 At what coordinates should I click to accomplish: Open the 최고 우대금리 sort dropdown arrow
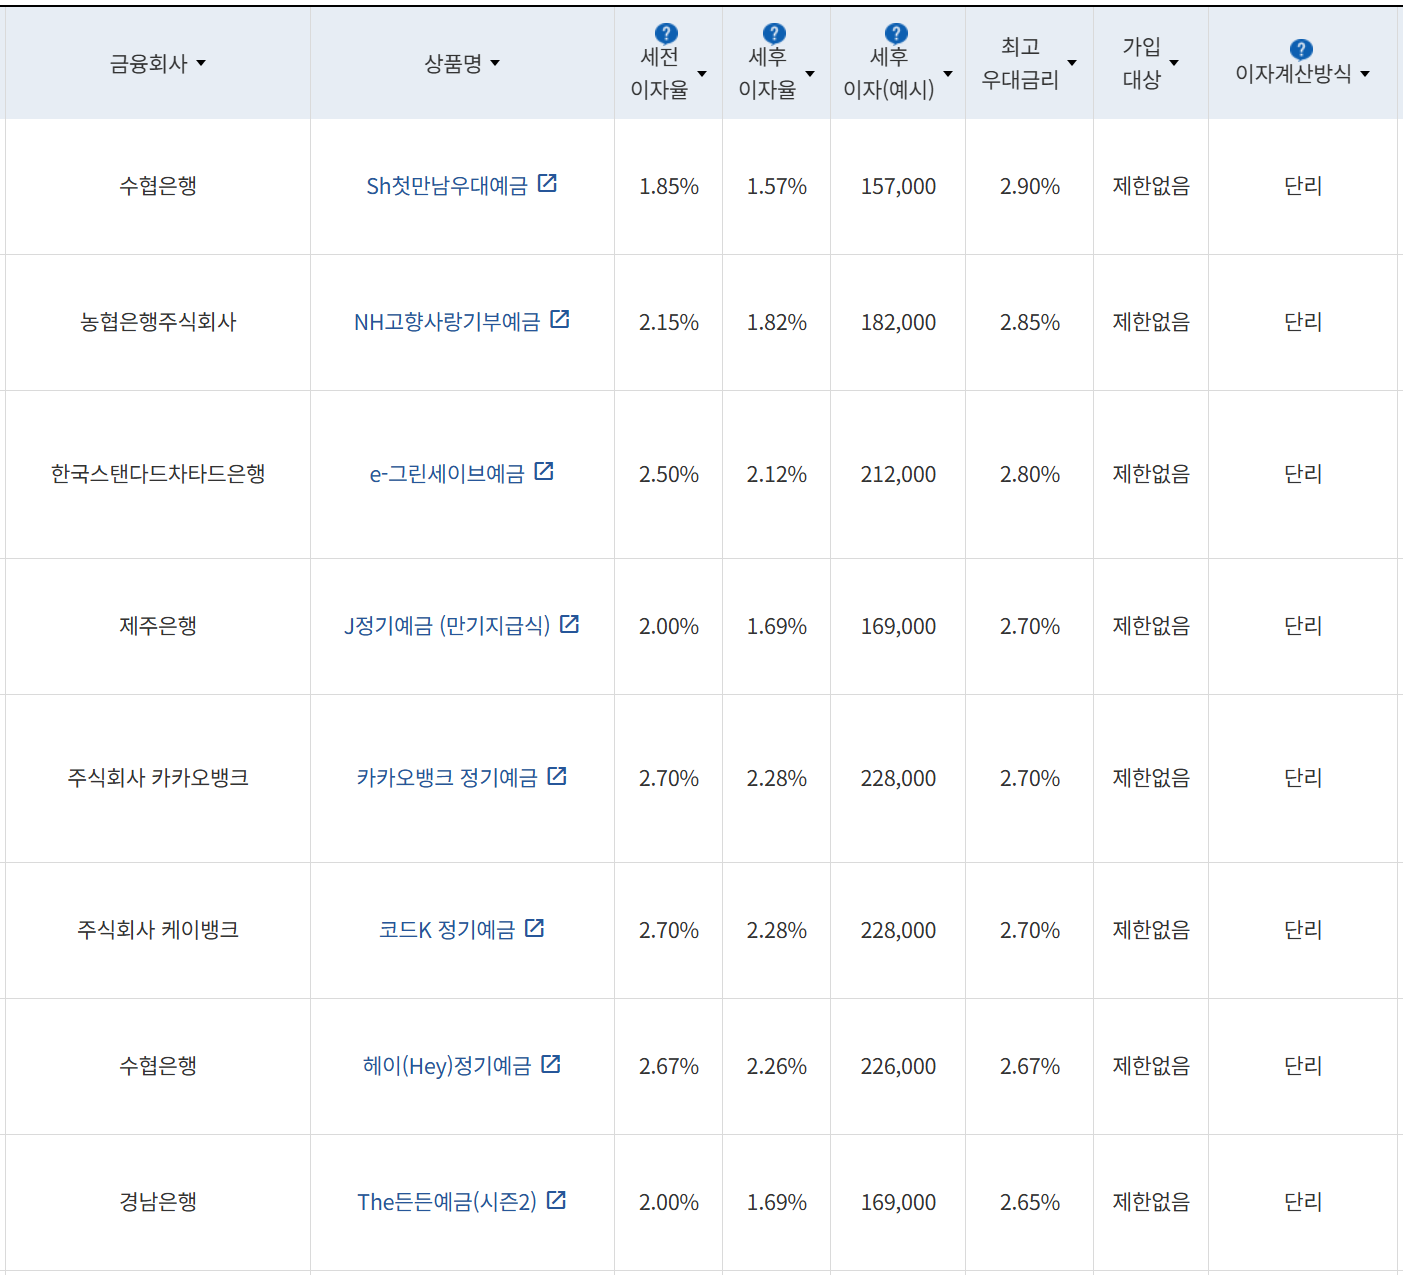tap(1073, 63)
